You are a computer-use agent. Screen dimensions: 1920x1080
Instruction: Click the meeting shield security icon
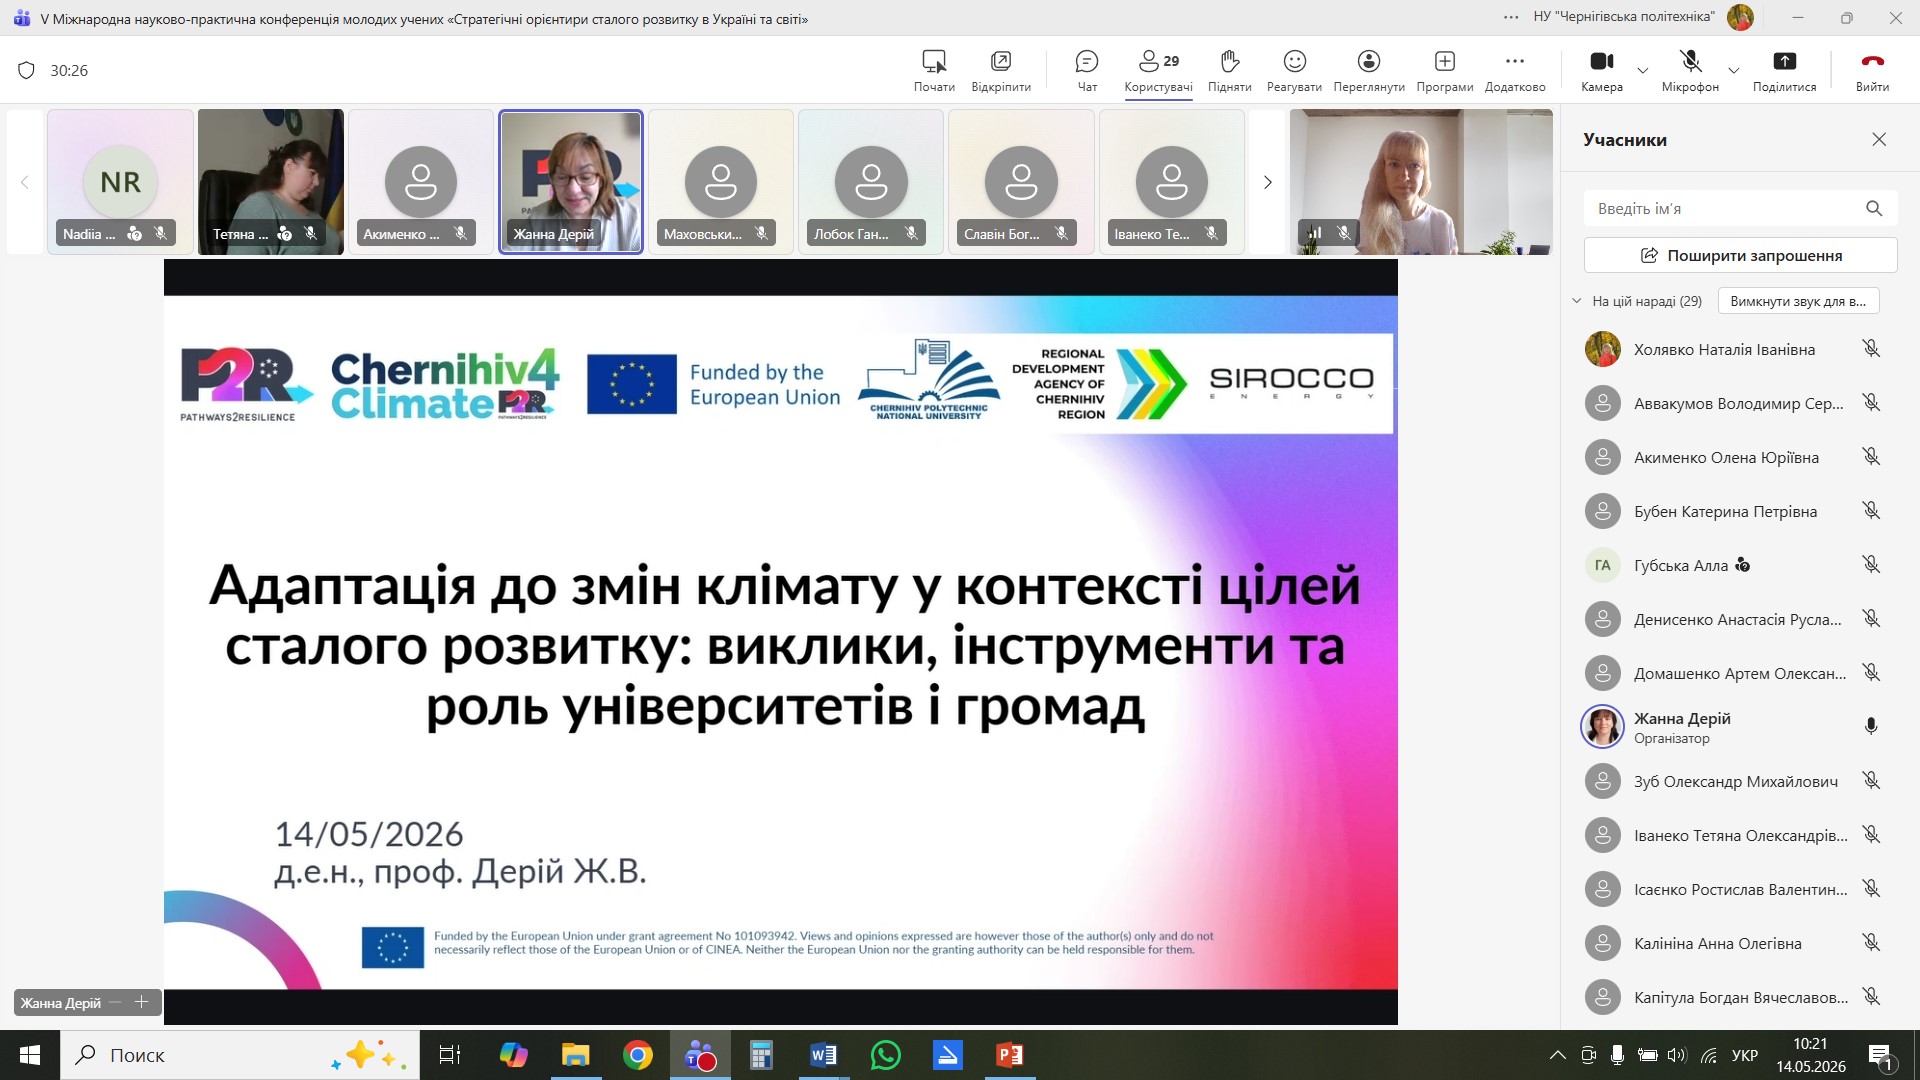[x=27, y=70]
